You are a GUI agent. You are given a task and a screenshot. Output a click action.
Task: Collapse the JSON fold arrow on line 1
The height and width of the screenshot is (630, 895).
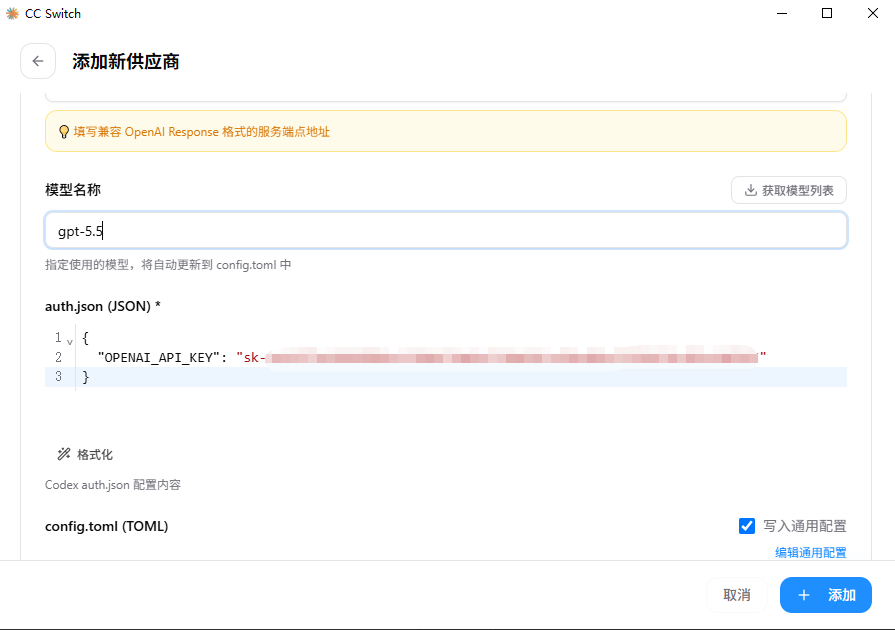[70, 341]
